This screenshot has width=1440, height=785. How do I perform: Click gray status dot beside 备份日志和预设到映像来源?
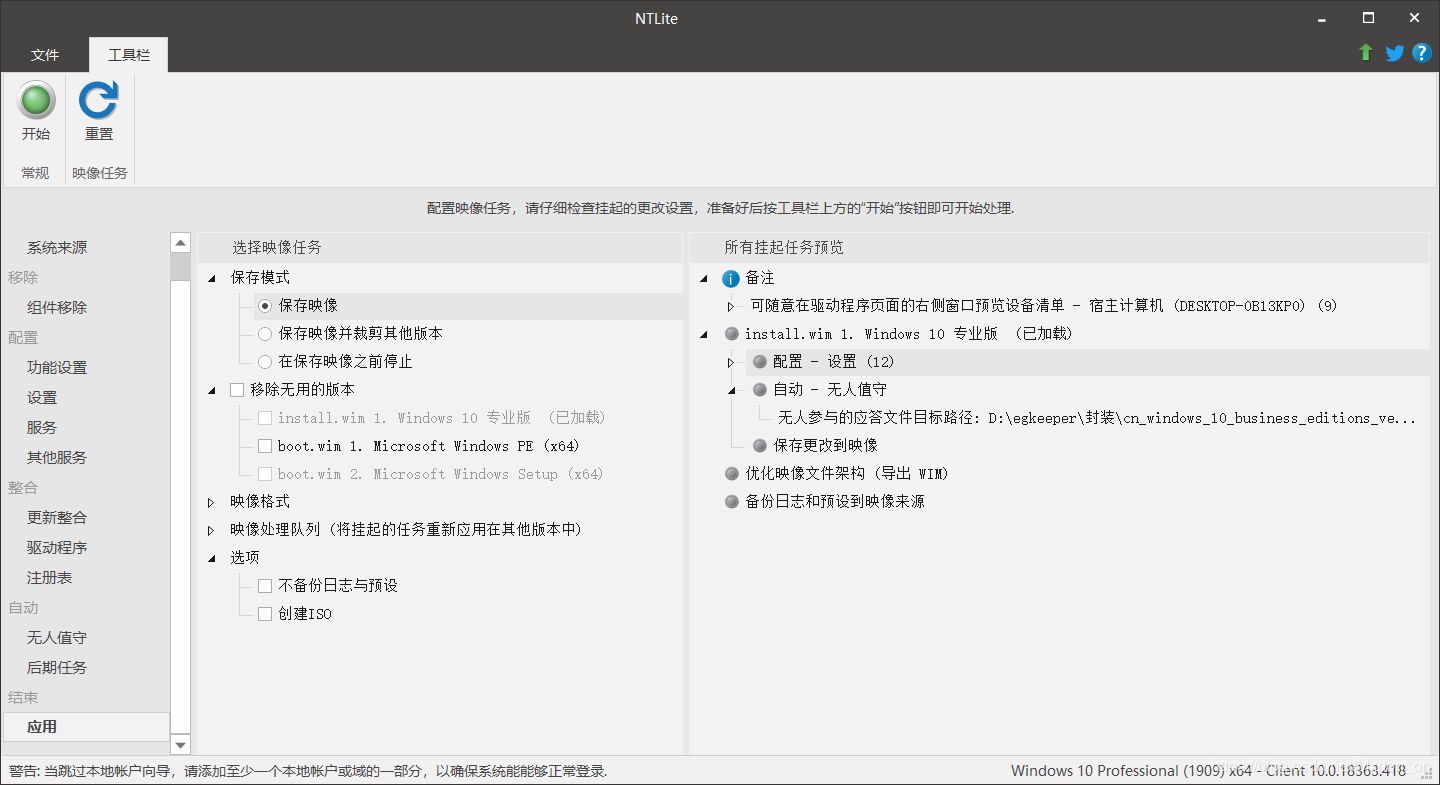coord(732,502)
